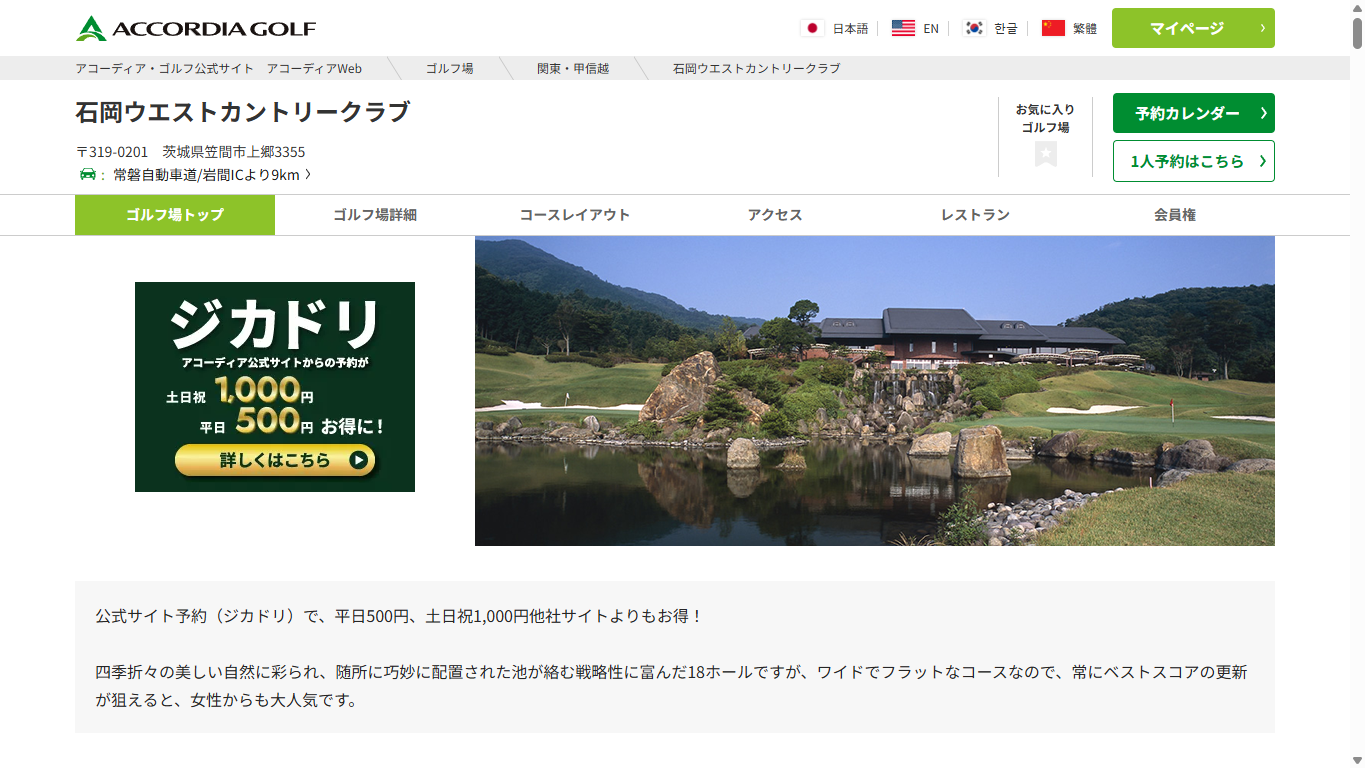Switch language to 日本語
This screenshot has width=1365, height=768.
pyautogui.click(x=850, y=29)
